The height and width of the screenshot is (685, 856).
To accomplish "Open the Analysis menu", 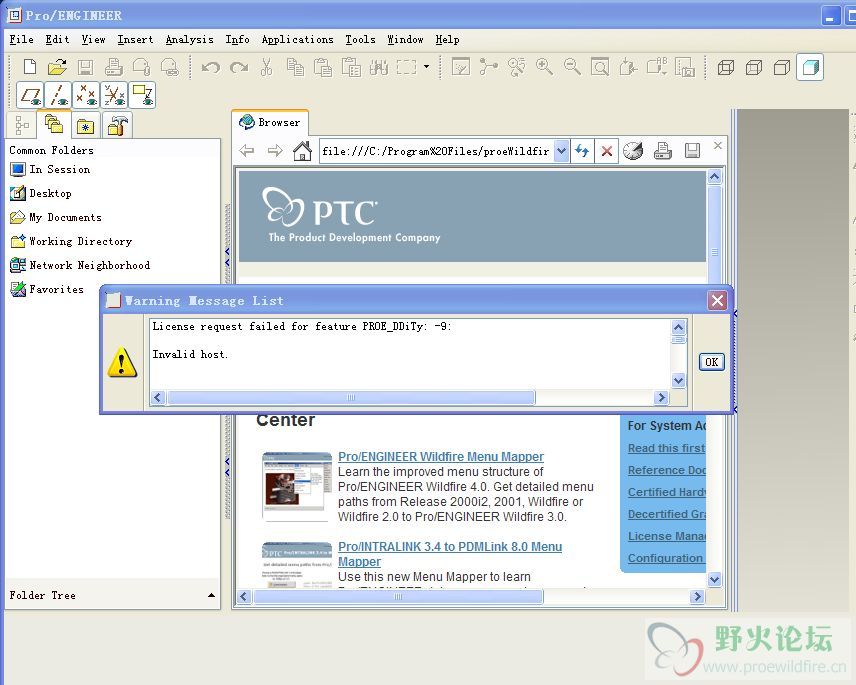I will point(189,39).
